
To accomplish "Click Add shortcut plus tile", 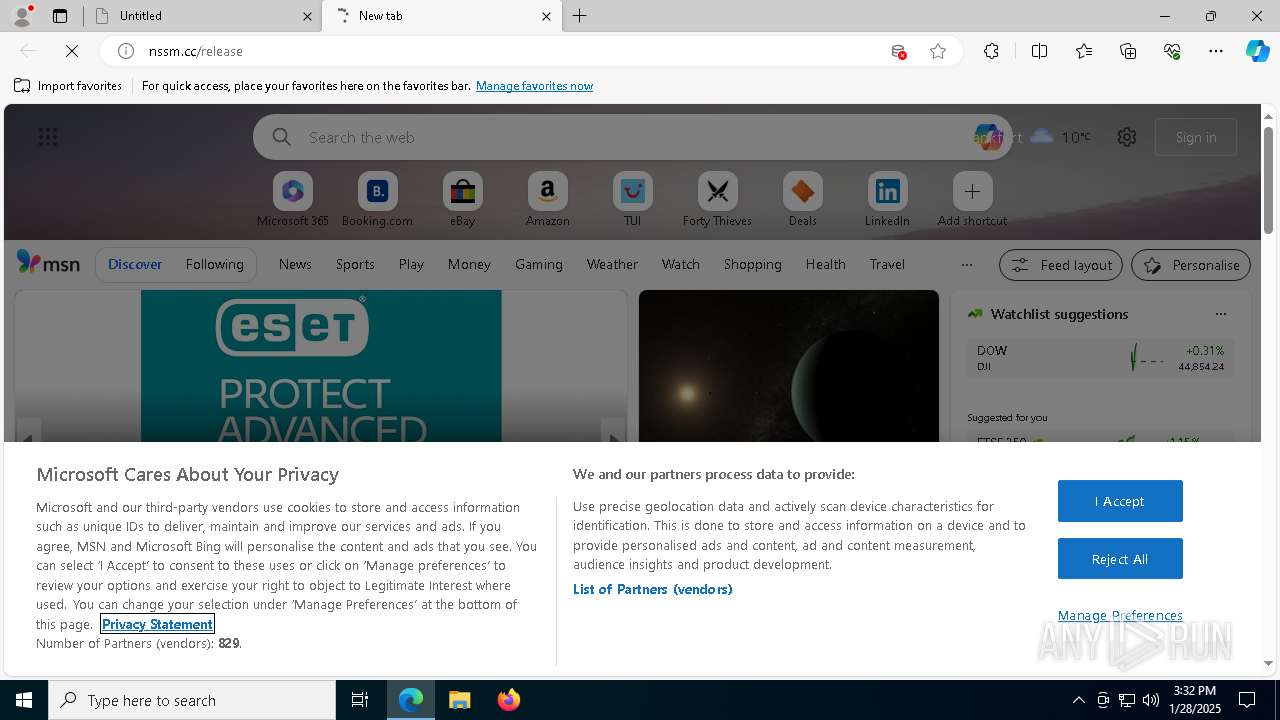I will click(x=972, y=200).
